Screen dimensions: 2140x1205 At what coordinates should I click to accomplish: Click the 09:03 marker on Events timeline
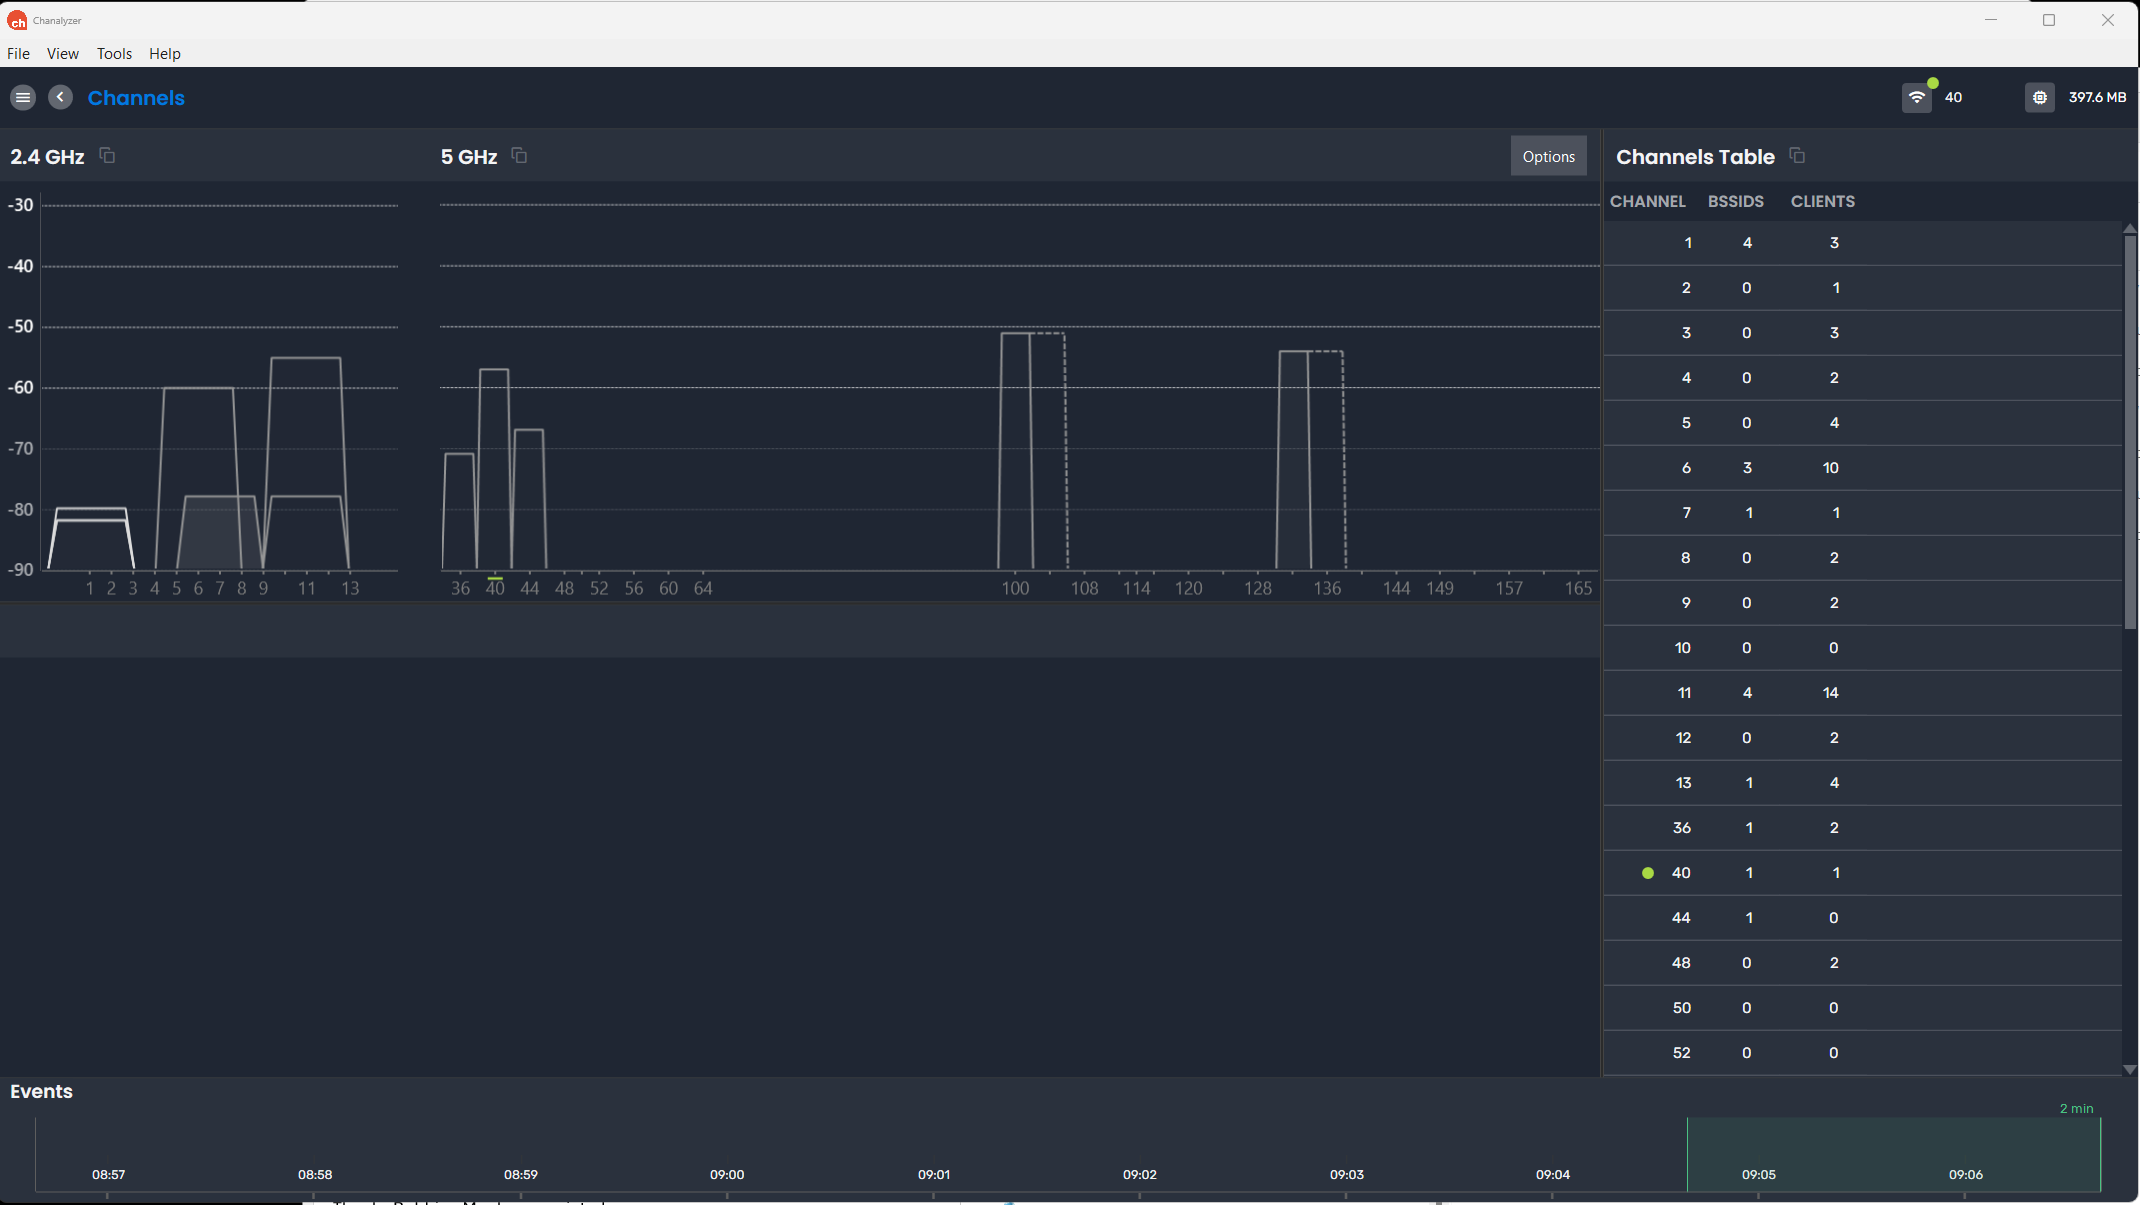[1346, 1174]
